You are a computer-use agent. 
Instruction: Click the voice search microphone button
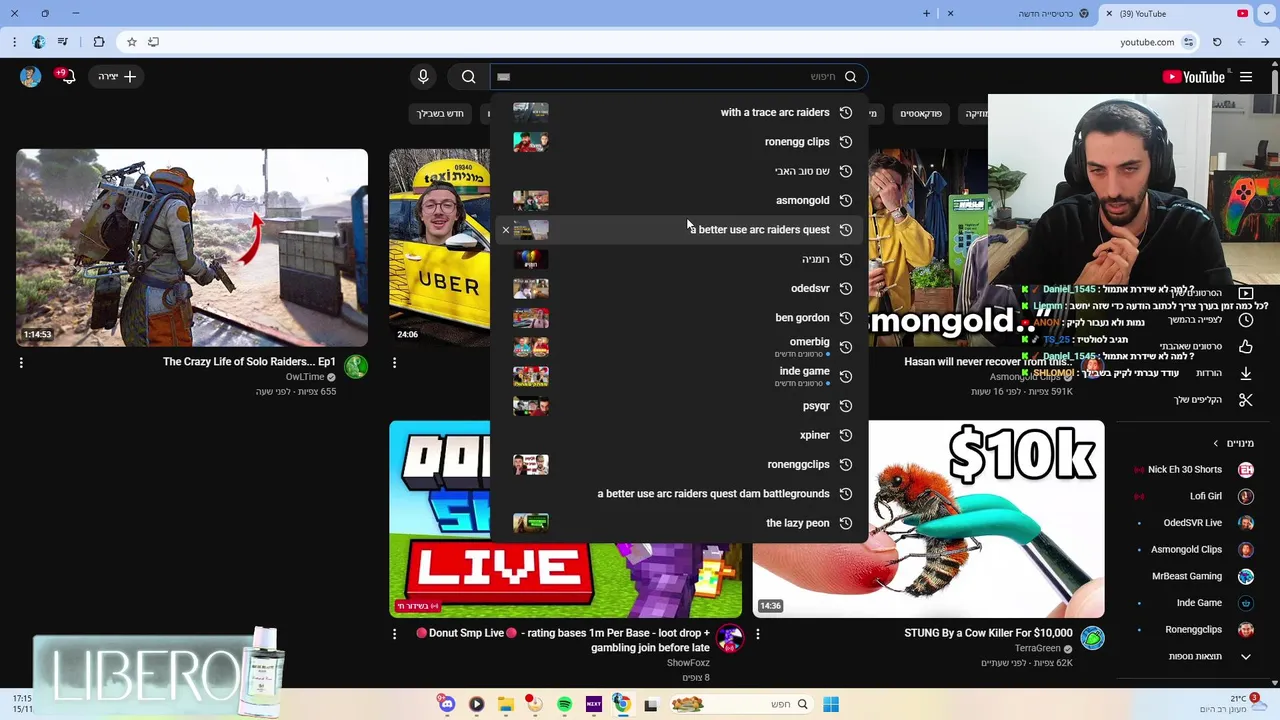coord(423,77)
